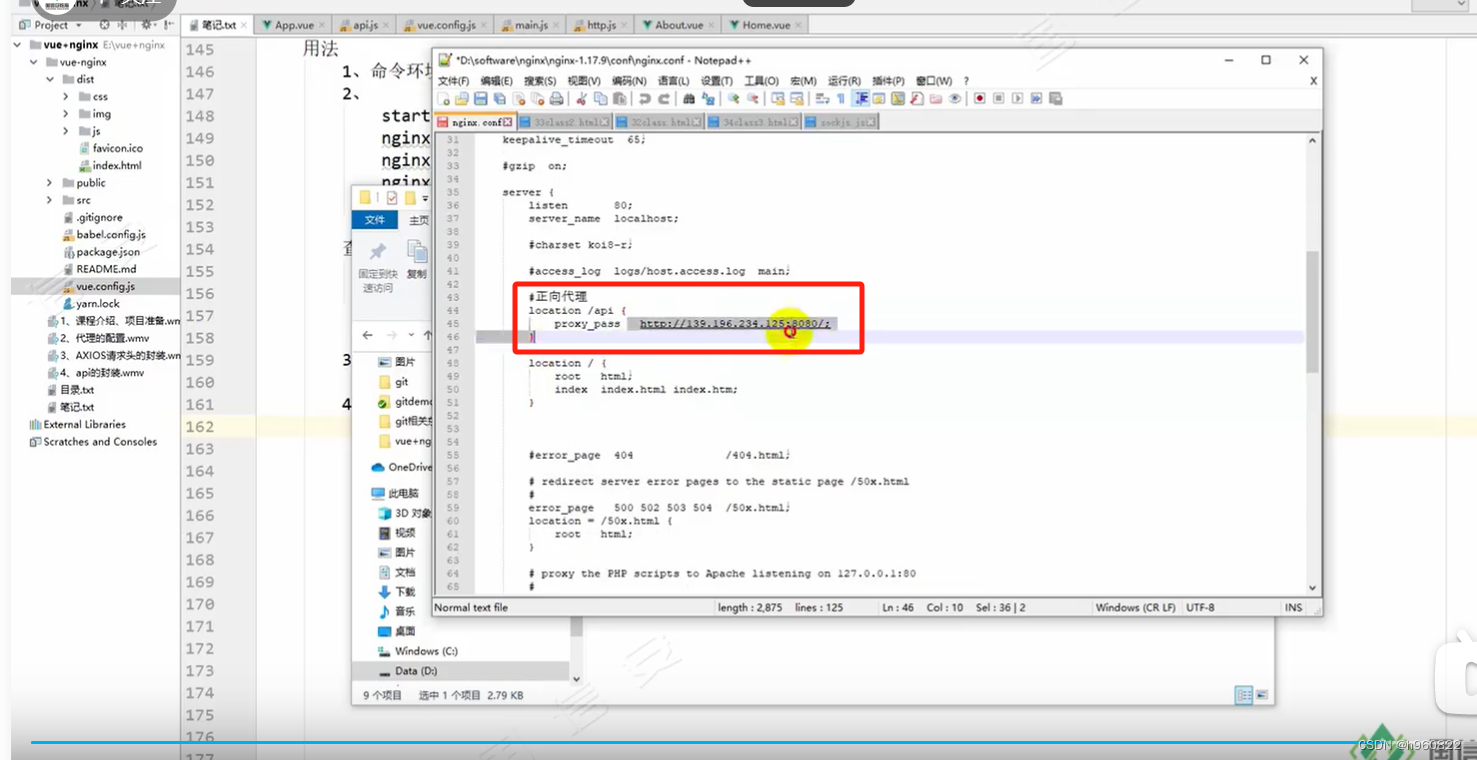Click the Playback macro icon
Viewport: 1477px width, 760px height.
pos(1017,98)
